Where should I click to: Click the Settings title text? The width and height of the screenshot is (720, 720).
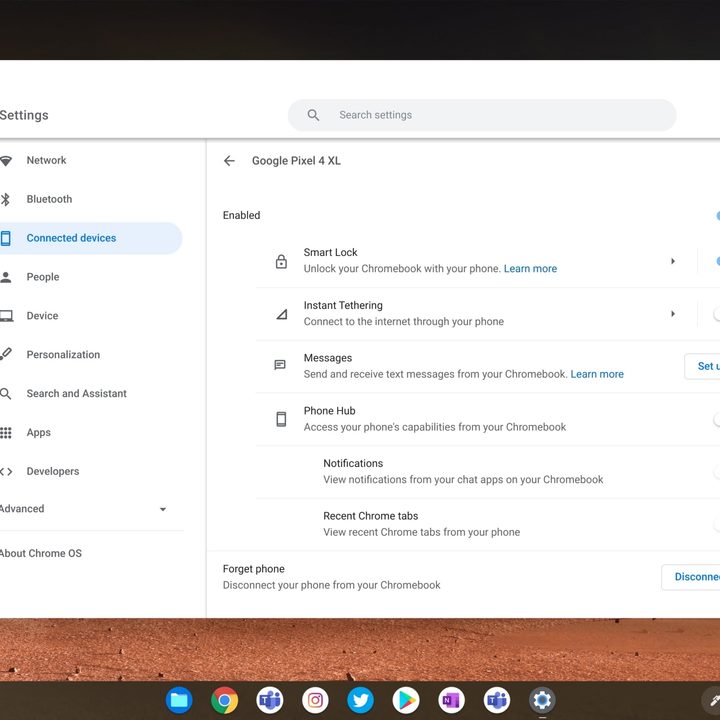coord(24,115)
